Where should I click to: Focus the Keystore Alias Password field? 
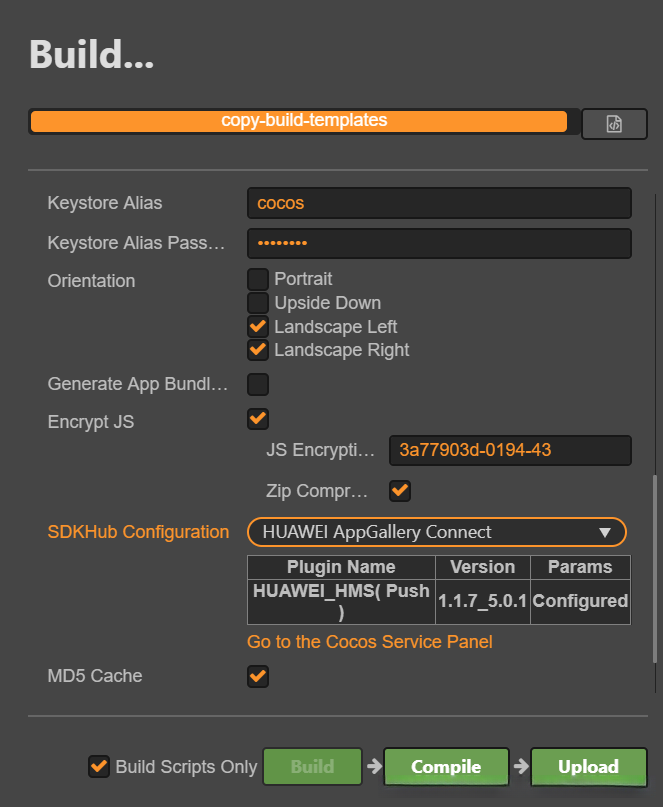pos(439,243)
